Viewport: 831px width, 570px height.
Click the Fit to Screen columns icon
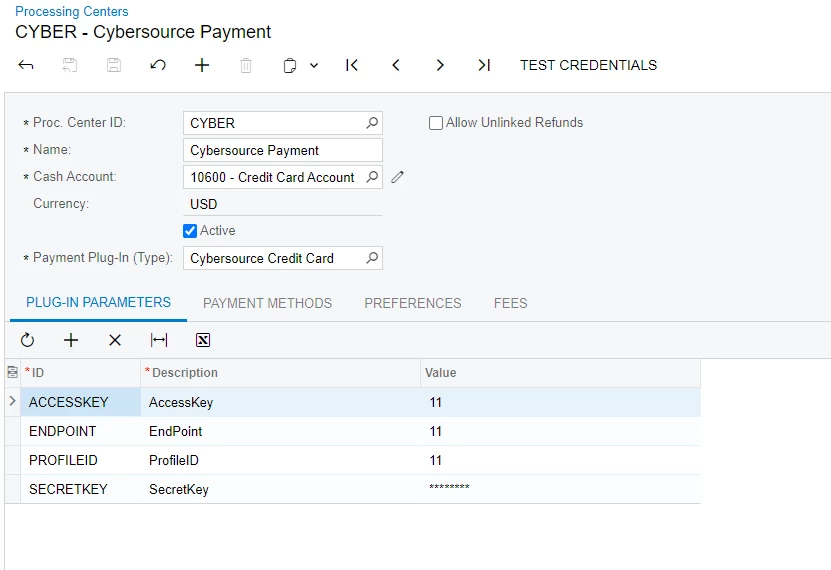click(x=159, y=340)
